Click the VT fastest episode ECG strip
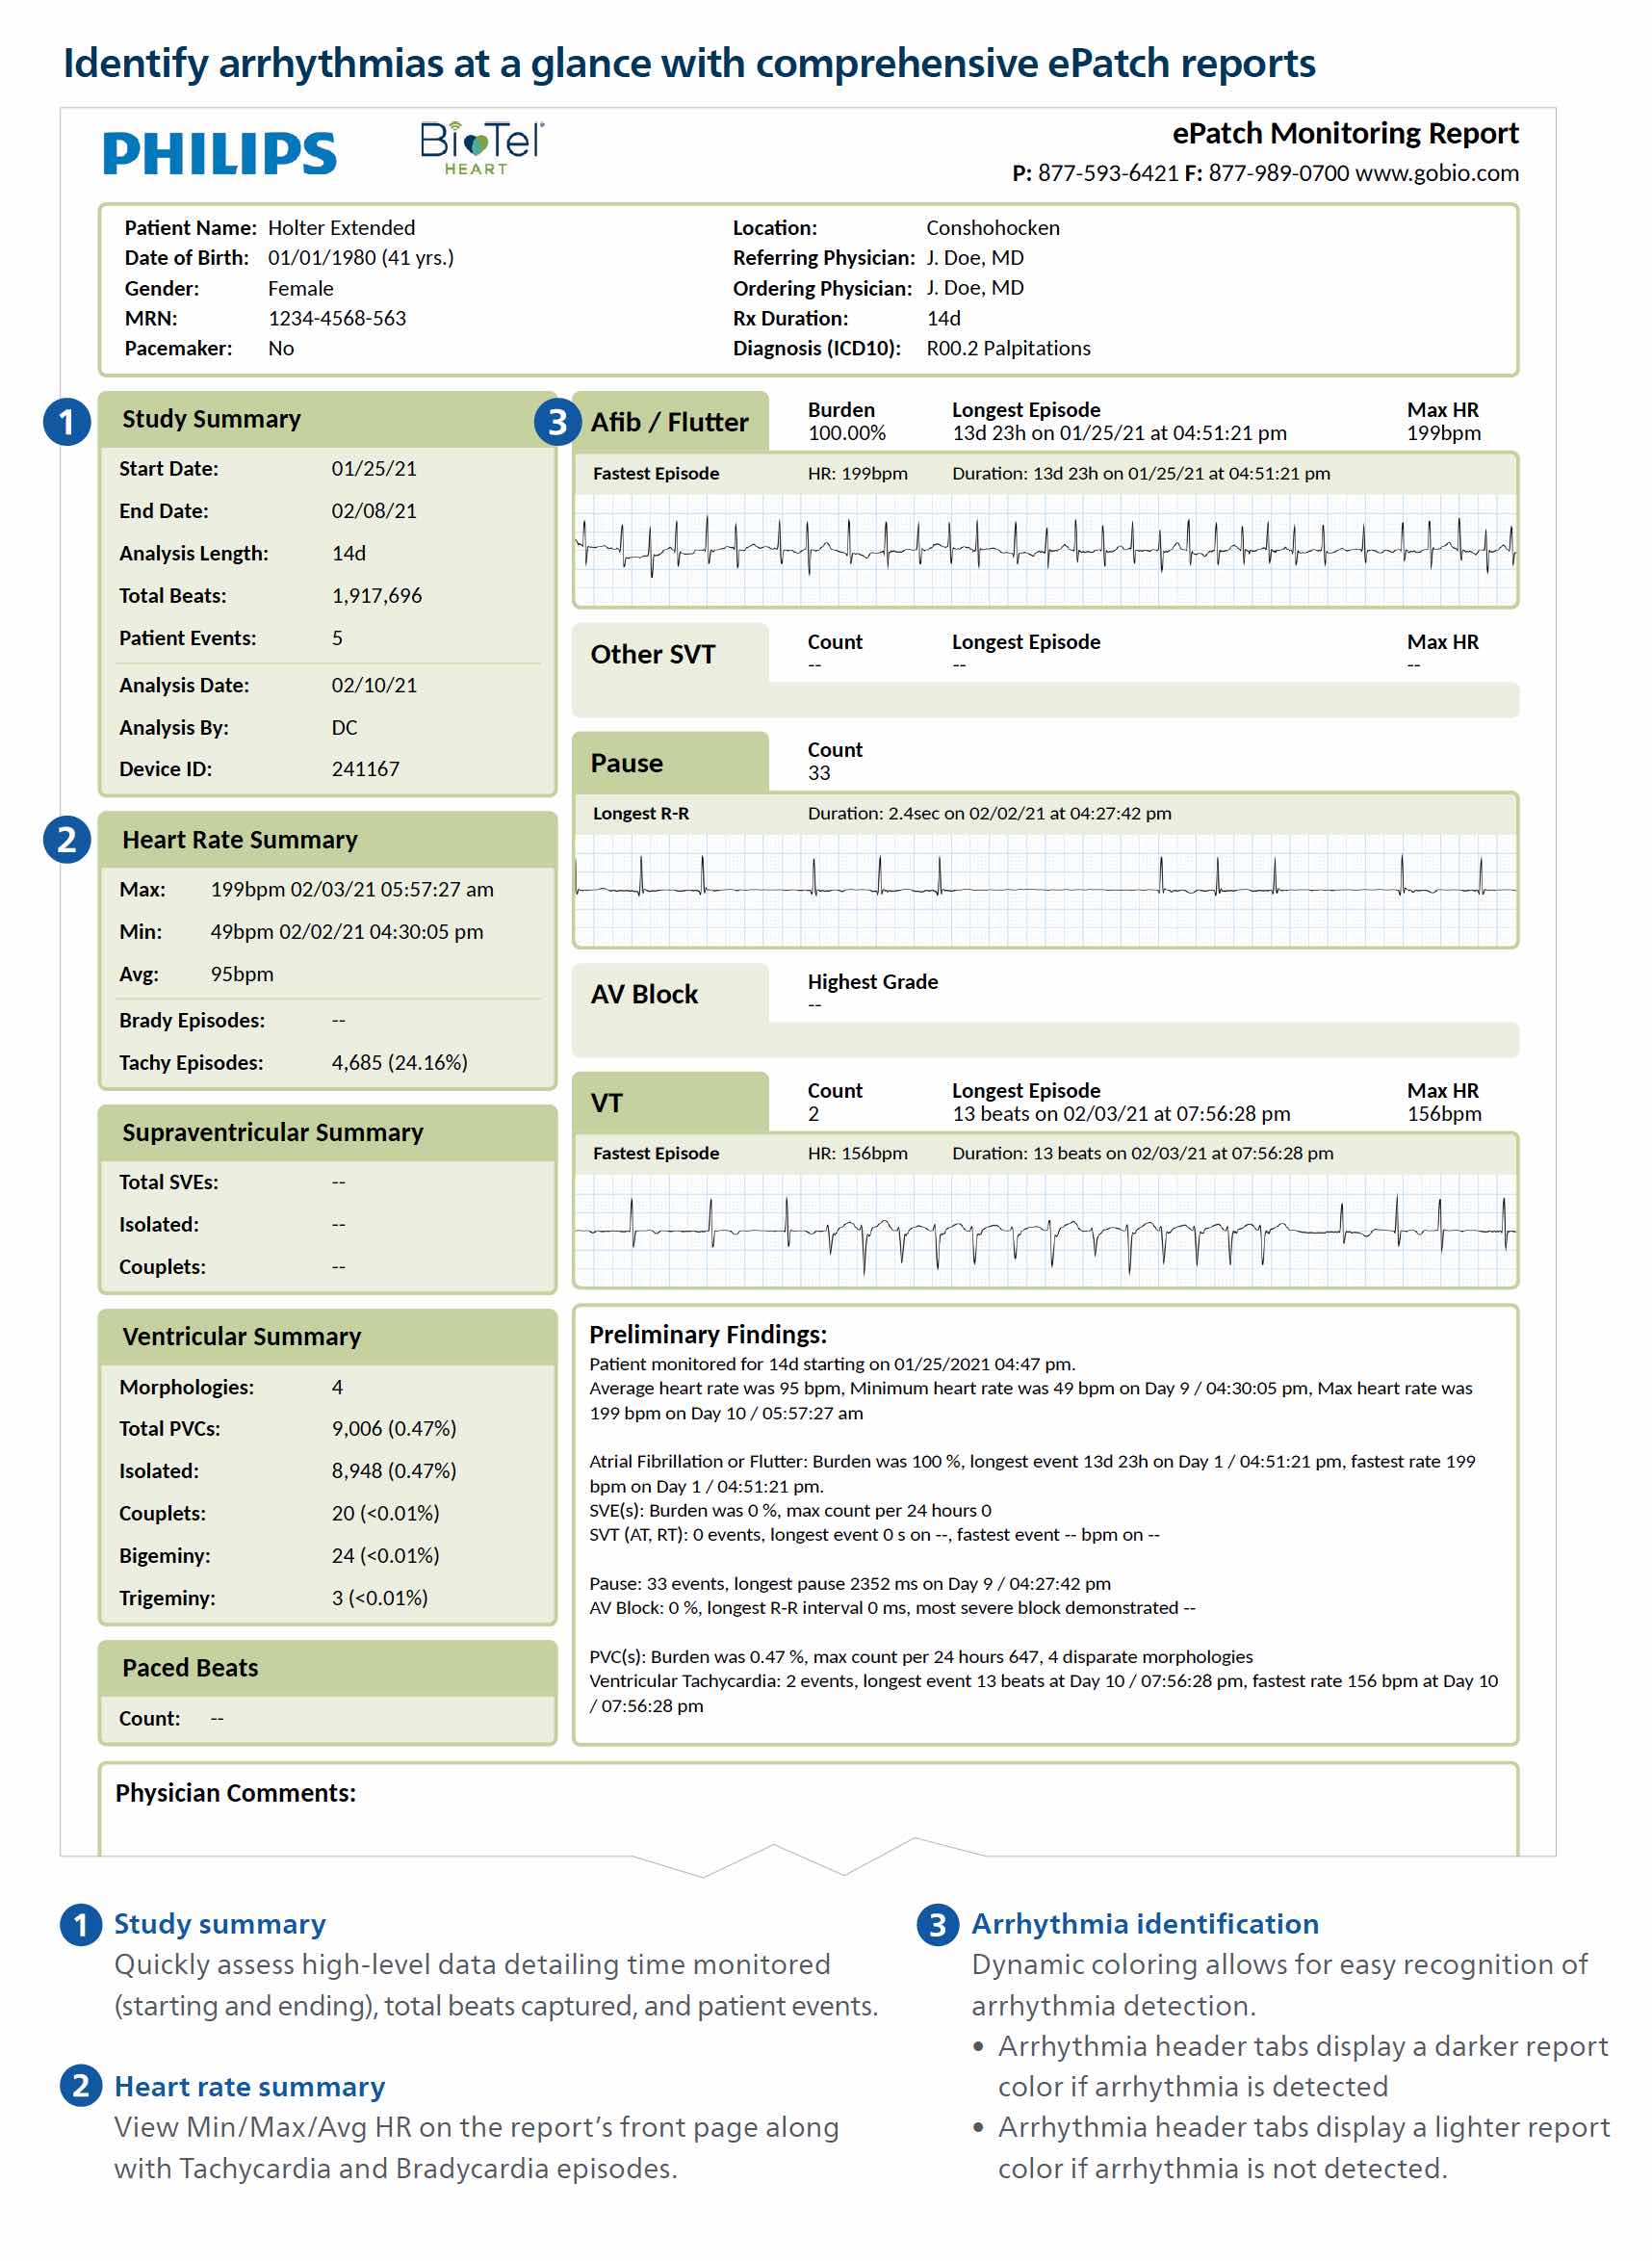The width and height of the screenshot is (1652, 2261). coord(1045,1229)
